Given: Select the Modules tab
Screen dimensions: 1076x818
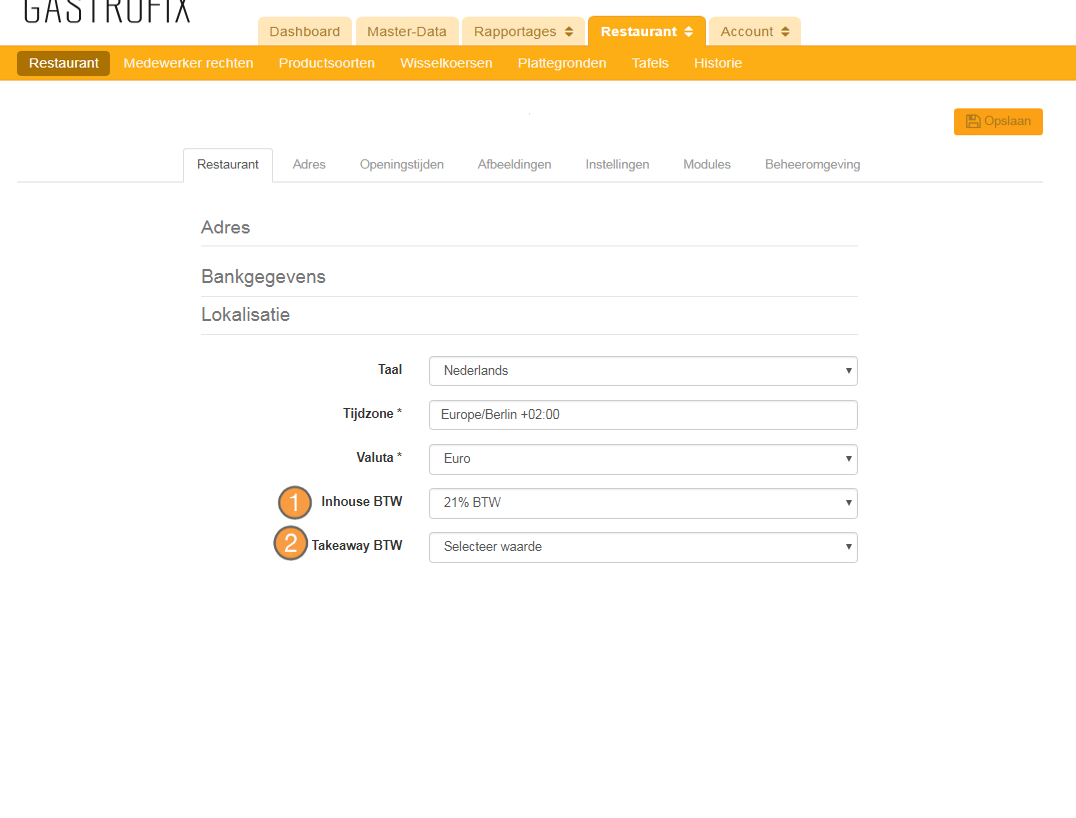Looking at the screenshot, I should click(x=706, y=164).
